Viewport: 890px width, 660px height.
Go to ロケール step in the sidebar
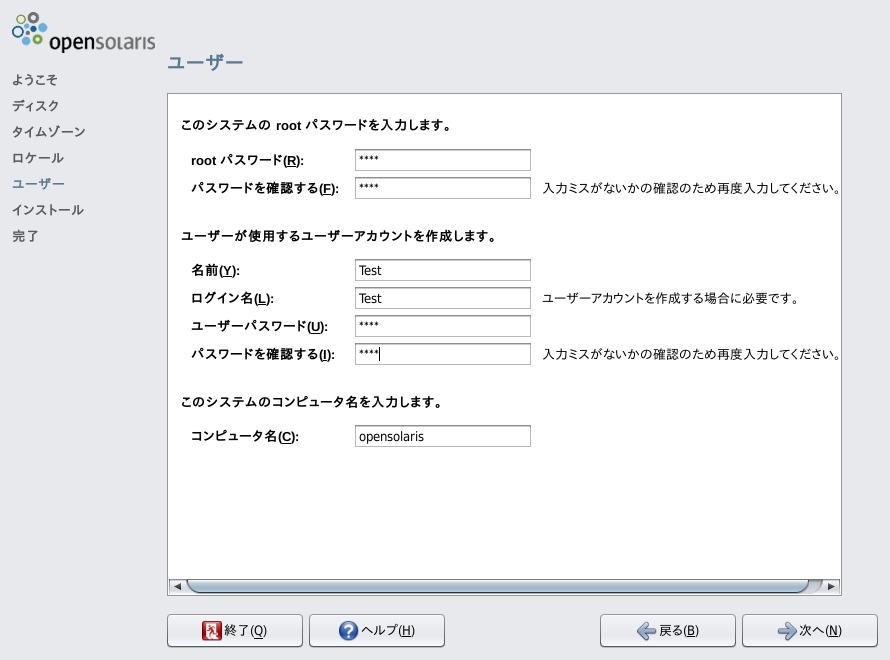point(38,158)
